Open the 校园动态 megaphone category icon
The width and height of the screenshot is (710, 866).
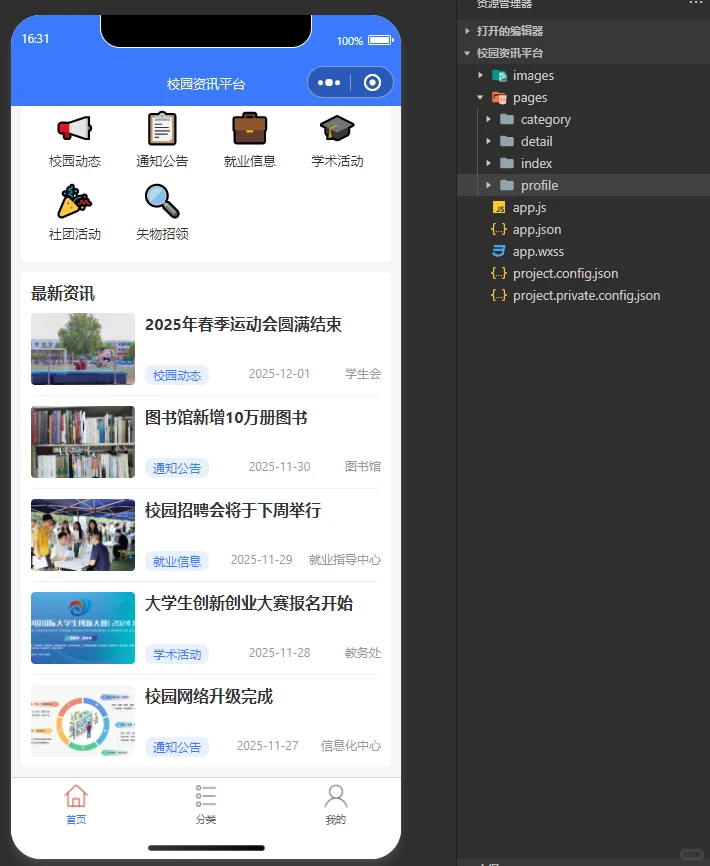(x=75, y=129)
